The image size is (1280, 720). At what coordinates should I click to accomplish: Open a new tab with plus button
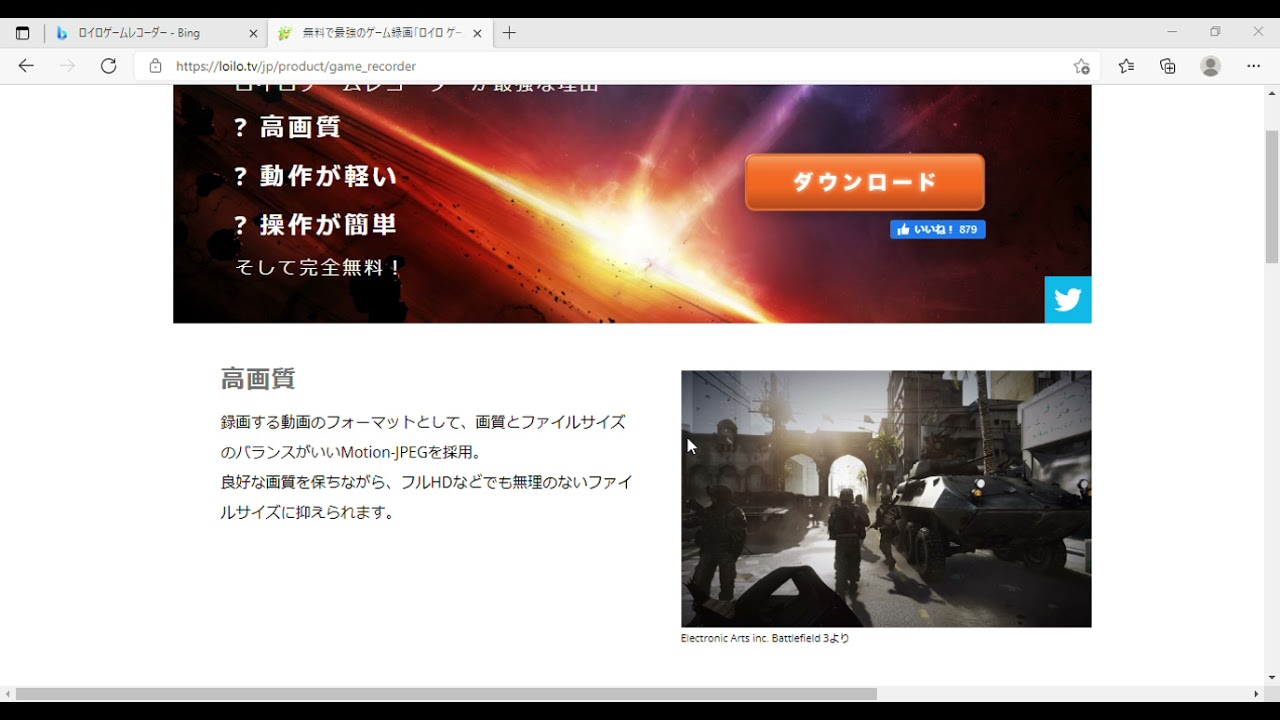coord(509,33)
